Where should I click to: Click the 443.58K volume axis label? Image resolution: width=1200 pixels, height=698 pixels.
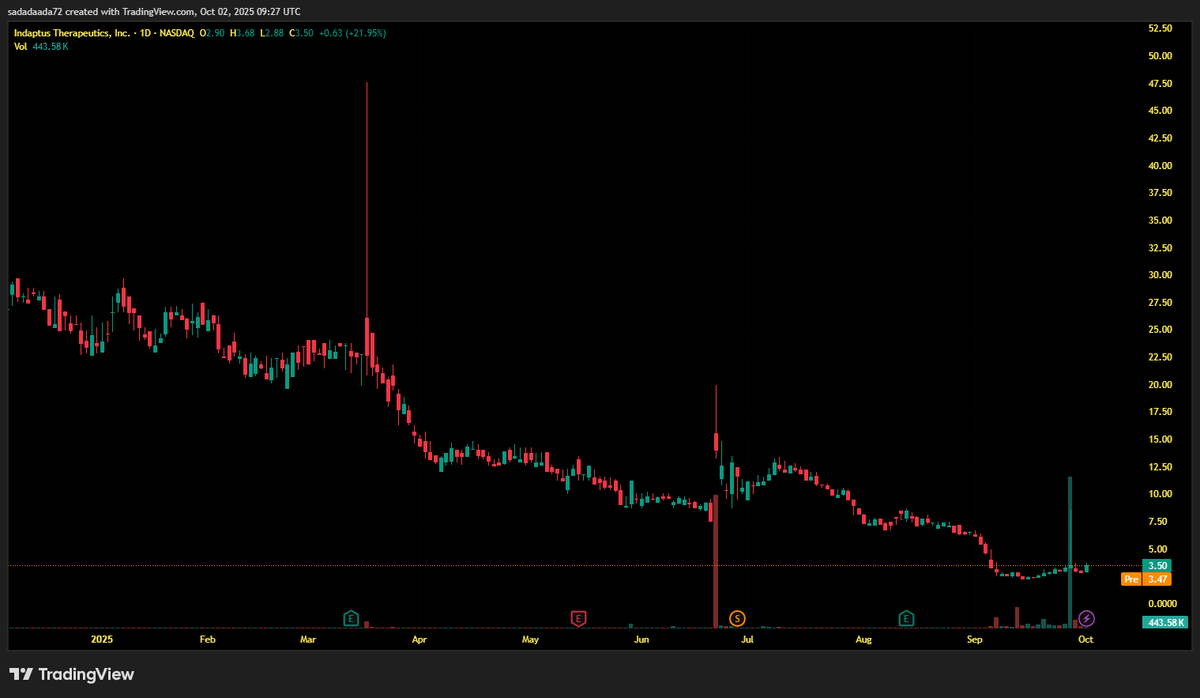(x=1164, y=622)
